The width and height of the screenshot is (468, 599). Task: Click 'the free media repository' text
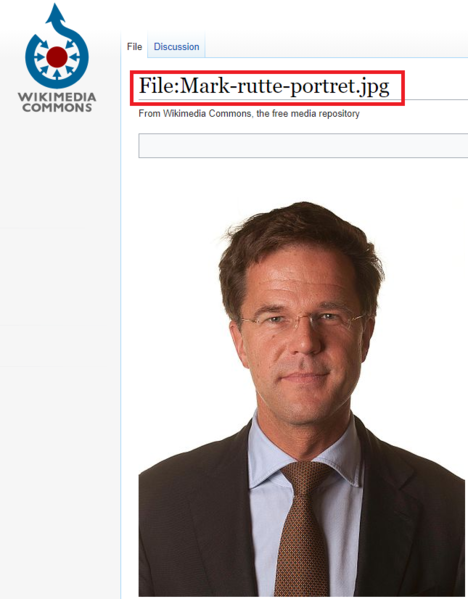[x=308, y=114]
